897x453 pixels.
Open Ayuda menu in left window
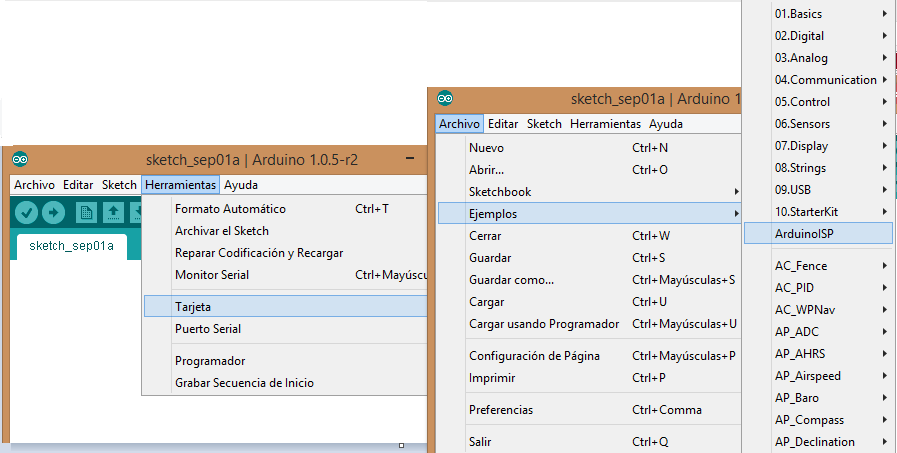pyautogui.click(x=241, y=185)
